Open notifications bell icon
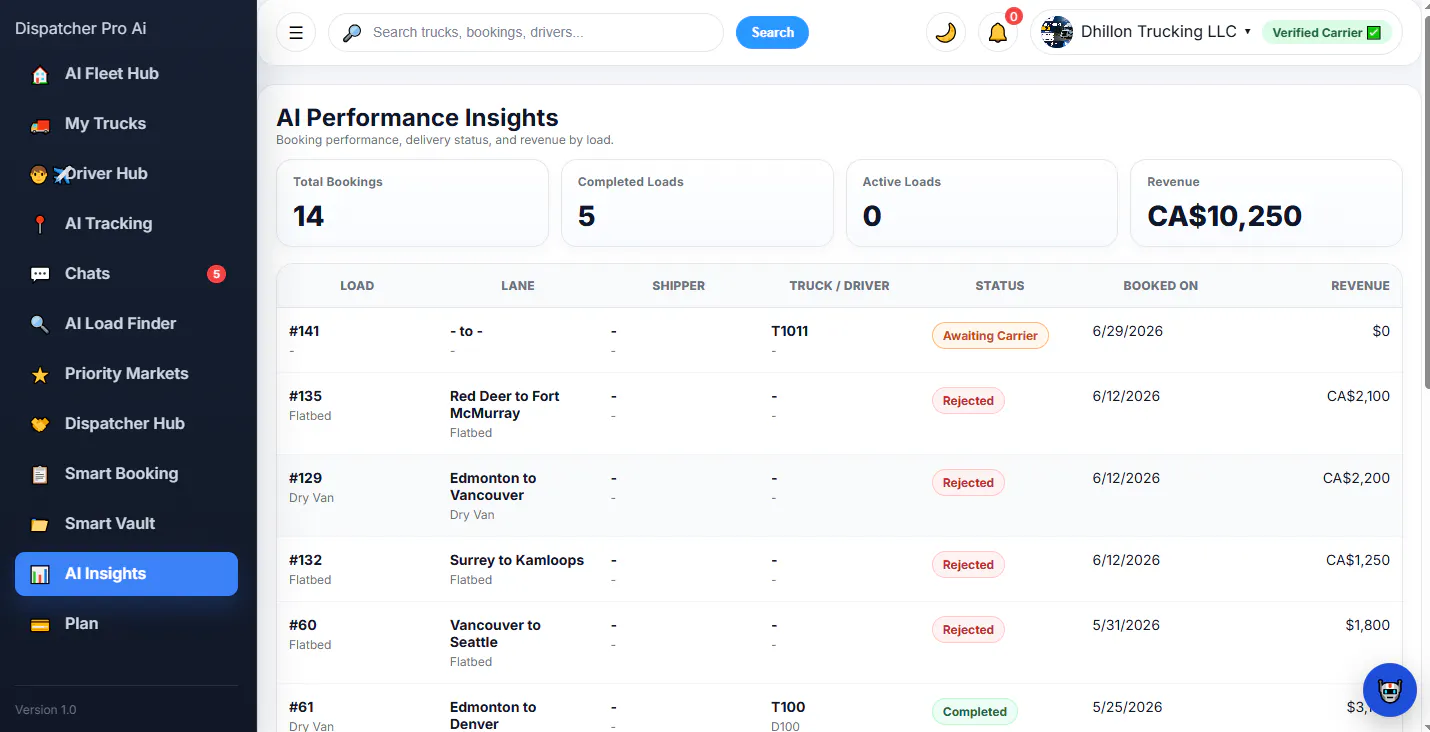This screenshot has width=1430, height=732. 997,32
